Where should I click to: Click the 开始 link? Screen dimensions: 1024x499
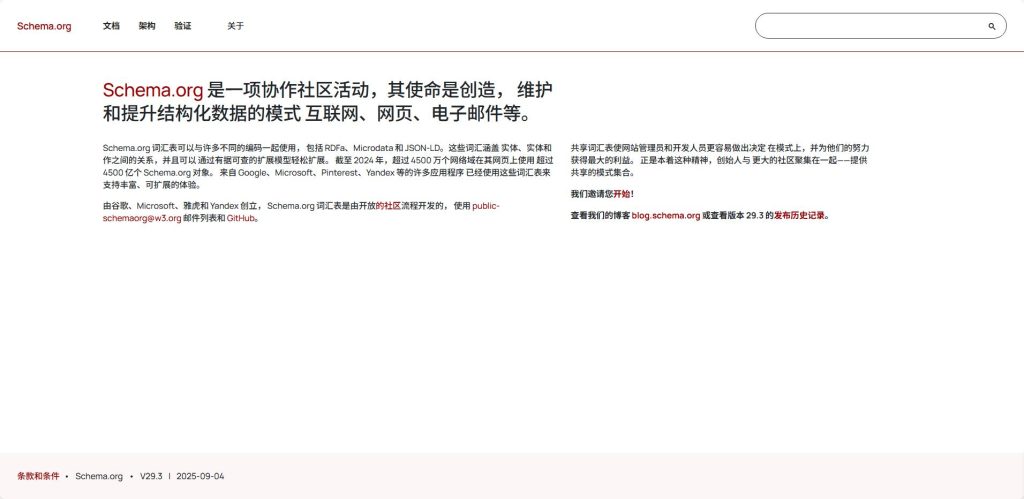pos(622,194)
